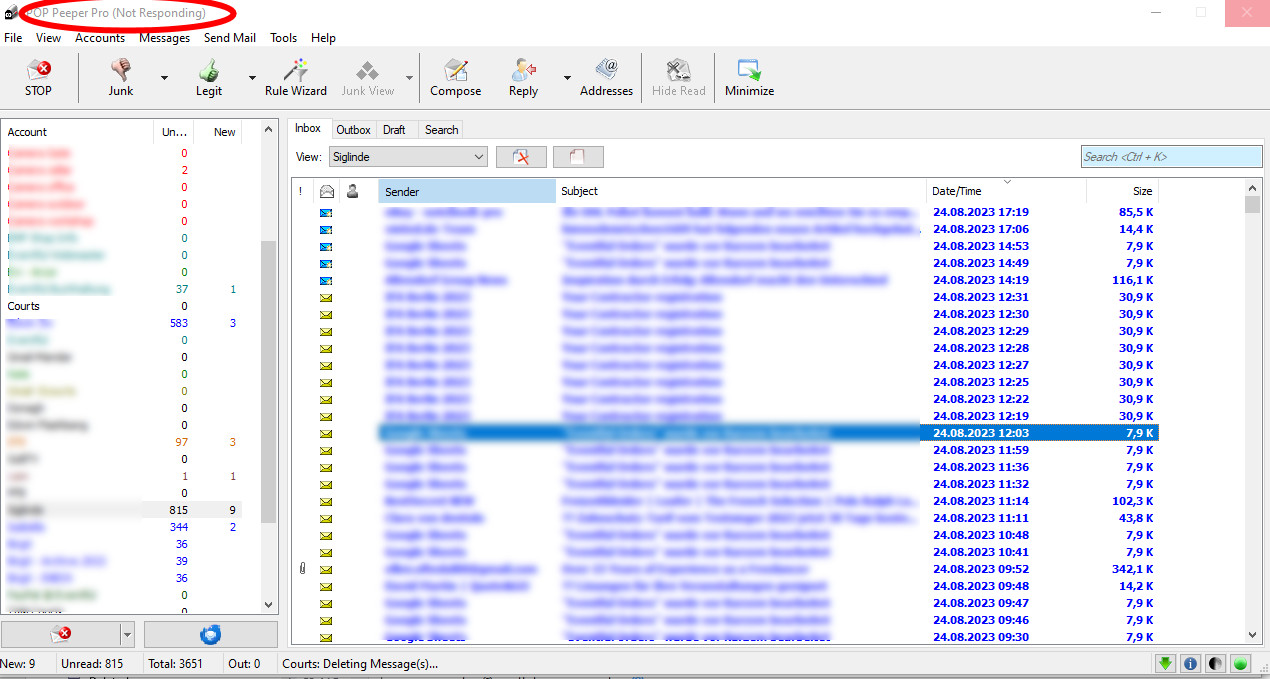
Task: Click the blank page button beside View
Action: tap(578, 157)
